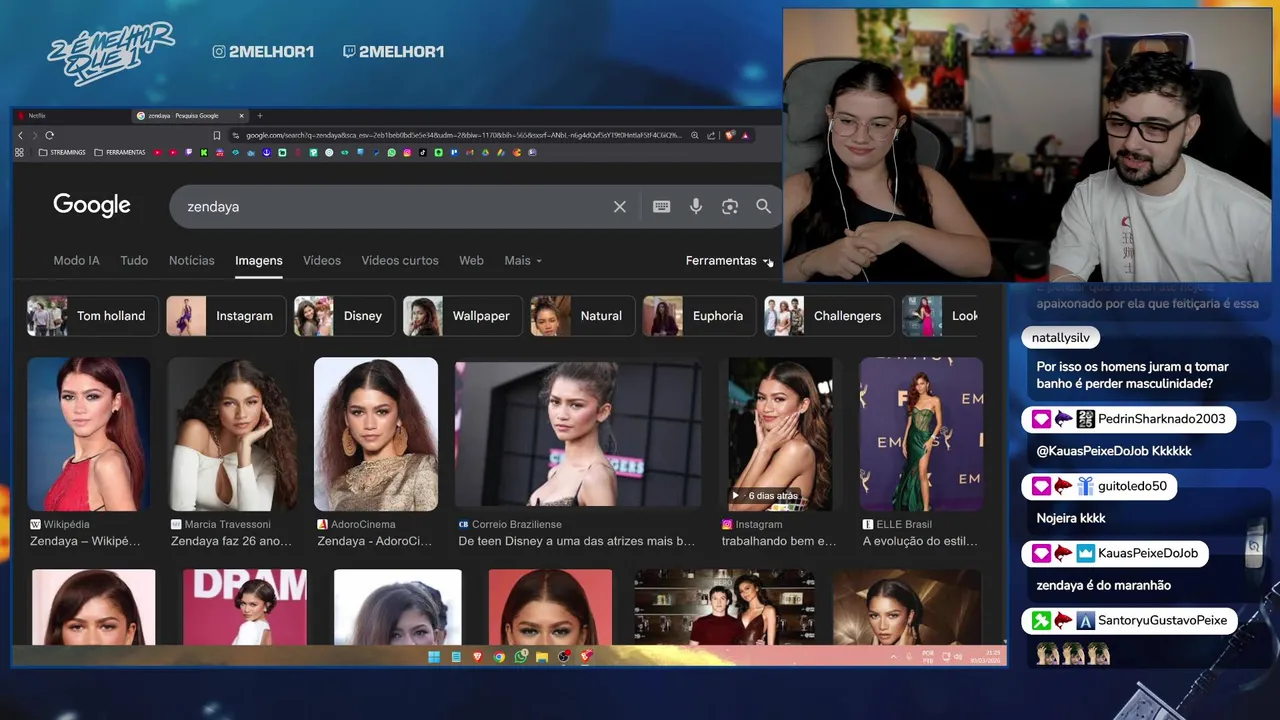Open Brave browser from the taskbar
Screen dimensions: 1280x720
click(477, 657)
